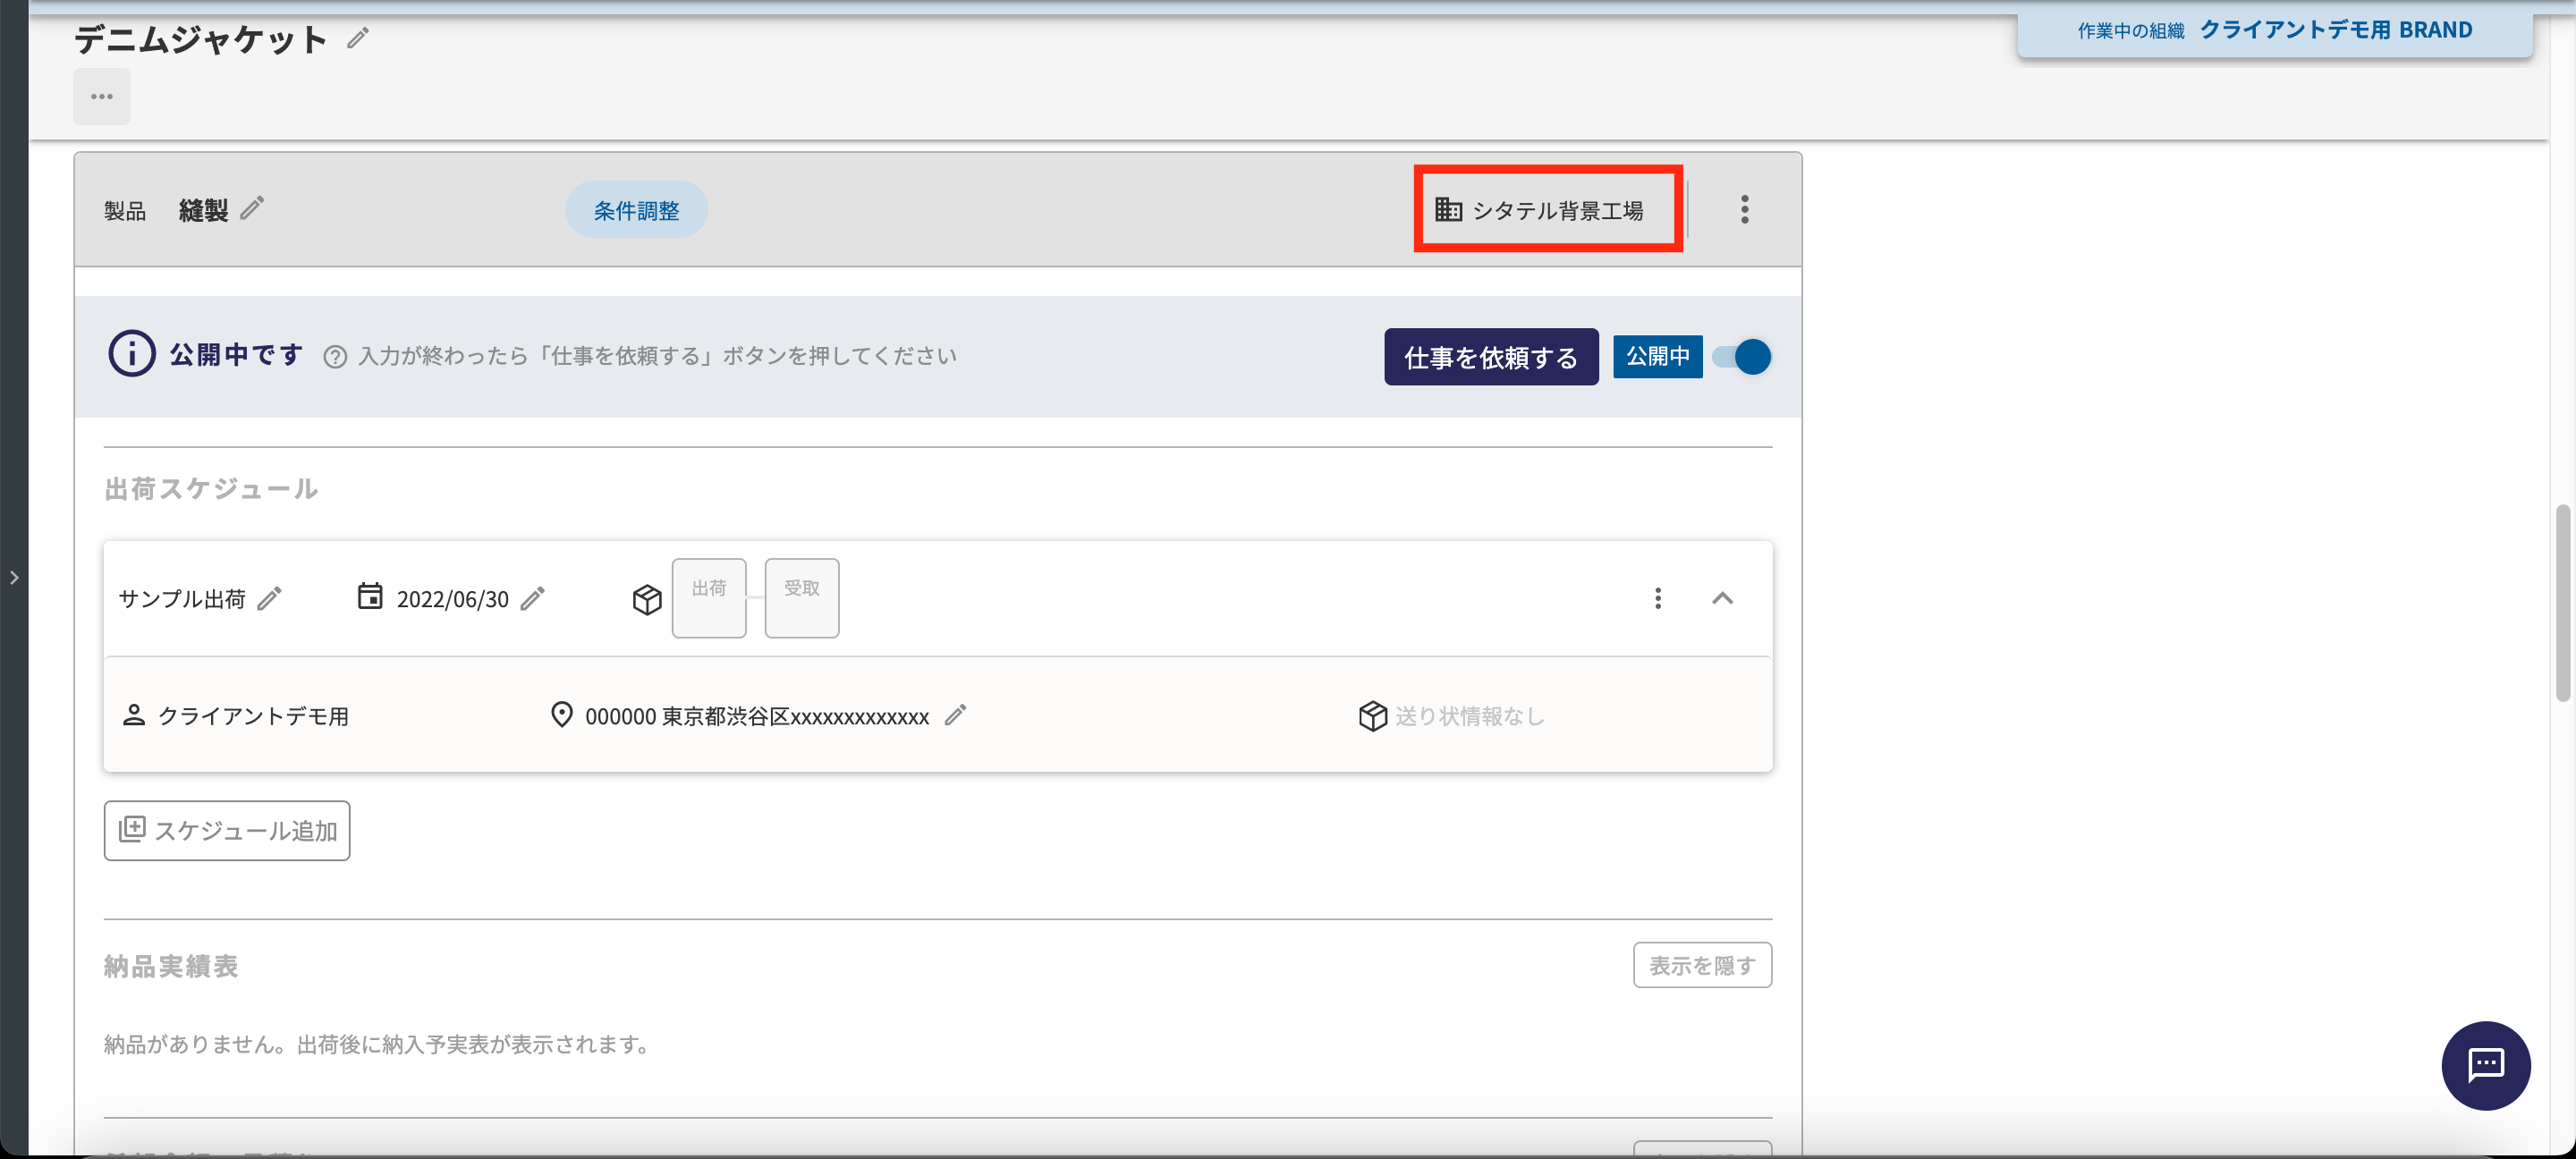Open three-dot menu on schedule row

click(1657, 598)
